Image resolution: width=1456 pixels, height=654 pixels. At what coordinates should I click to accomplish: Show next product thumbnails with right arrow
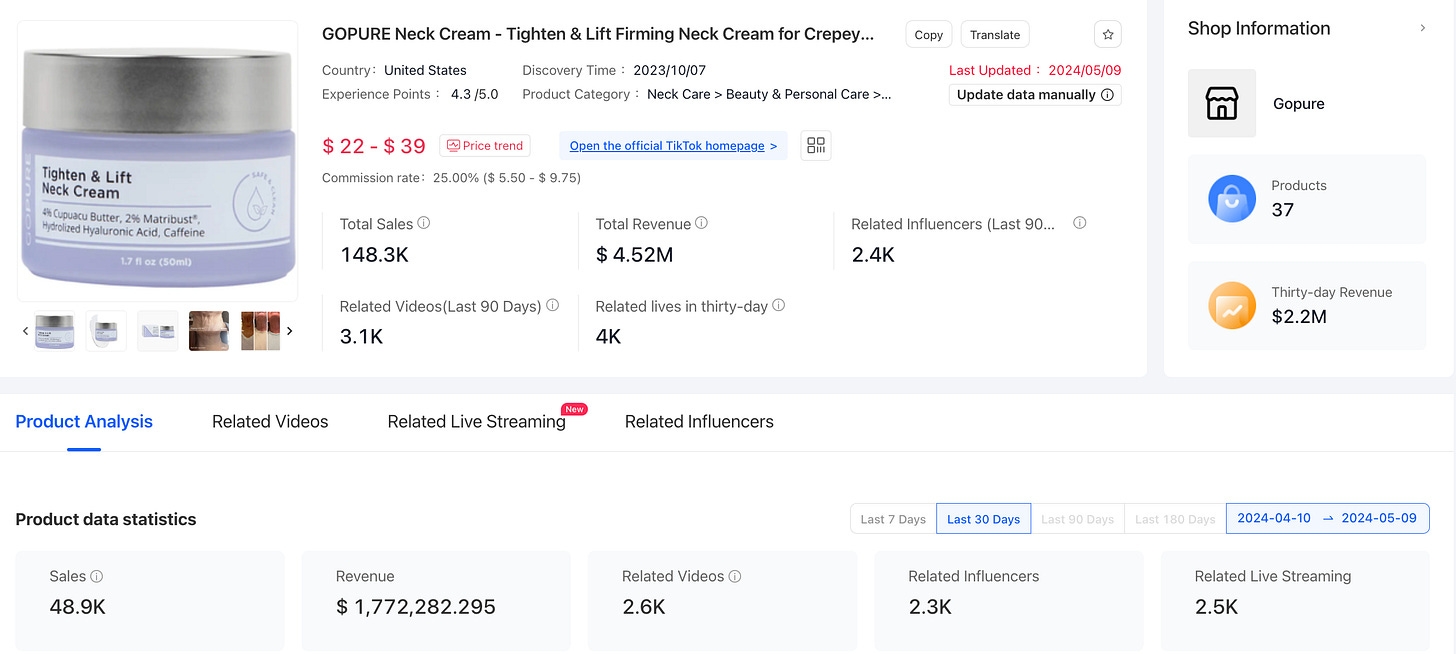coord(290,331)
